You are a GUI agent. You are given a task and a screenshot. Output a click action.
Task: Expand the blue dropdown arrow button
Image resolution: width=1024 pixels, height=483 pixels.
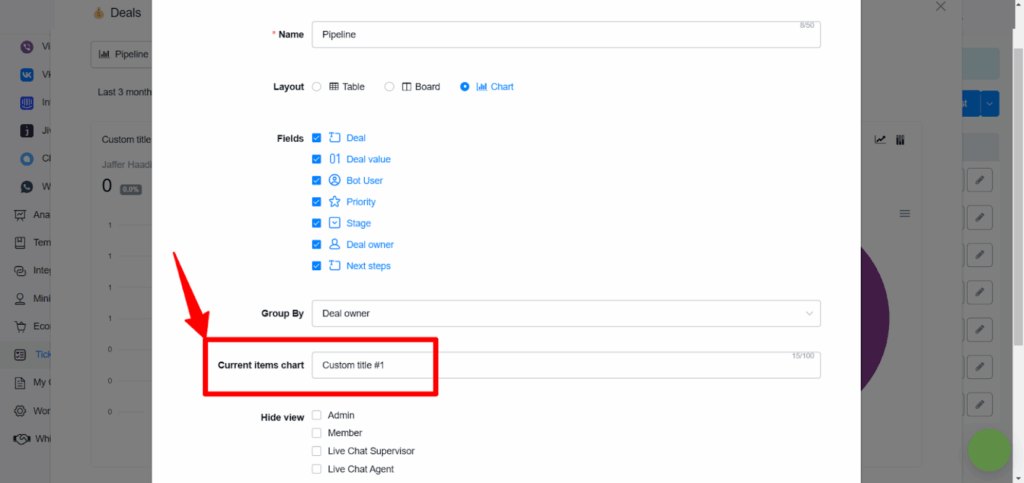(x=989, y=103)
